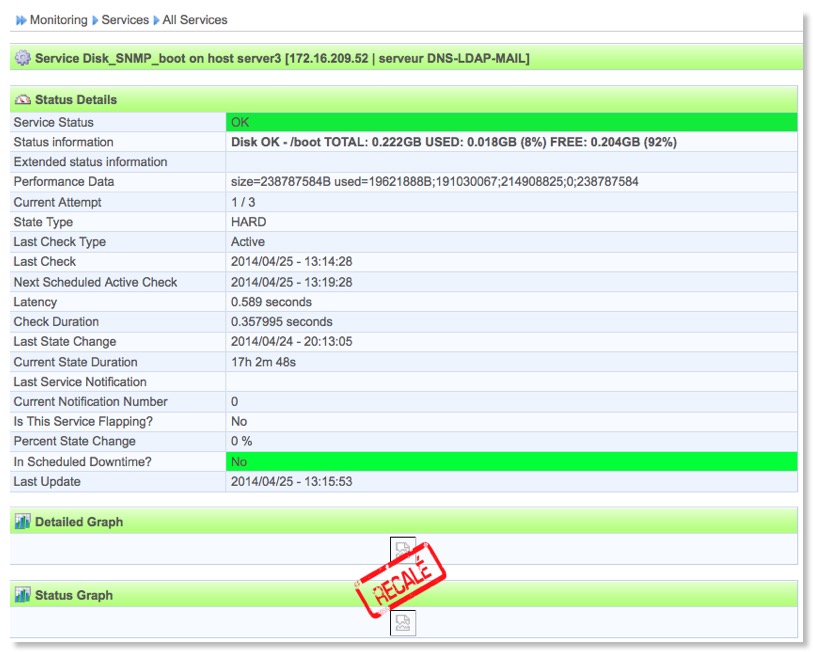Viewport: 813px width, 652px height.
Task: Click the arrow icon before All Services
Action: pyautogui.click(x=156, y=20)
